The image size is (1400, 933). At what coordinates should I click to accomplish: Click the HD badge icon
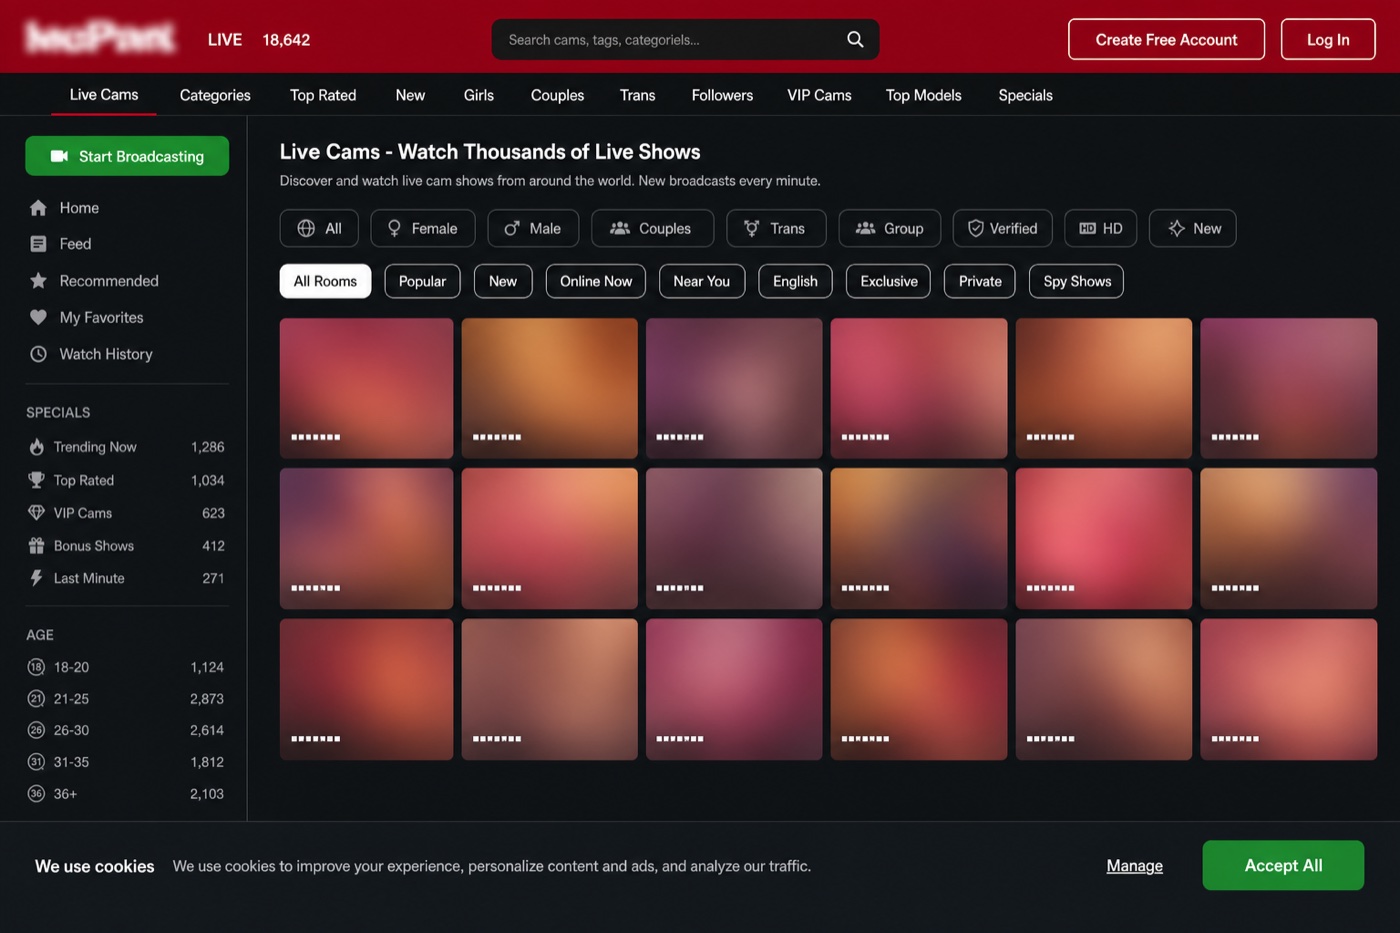tap(1087, 228)
